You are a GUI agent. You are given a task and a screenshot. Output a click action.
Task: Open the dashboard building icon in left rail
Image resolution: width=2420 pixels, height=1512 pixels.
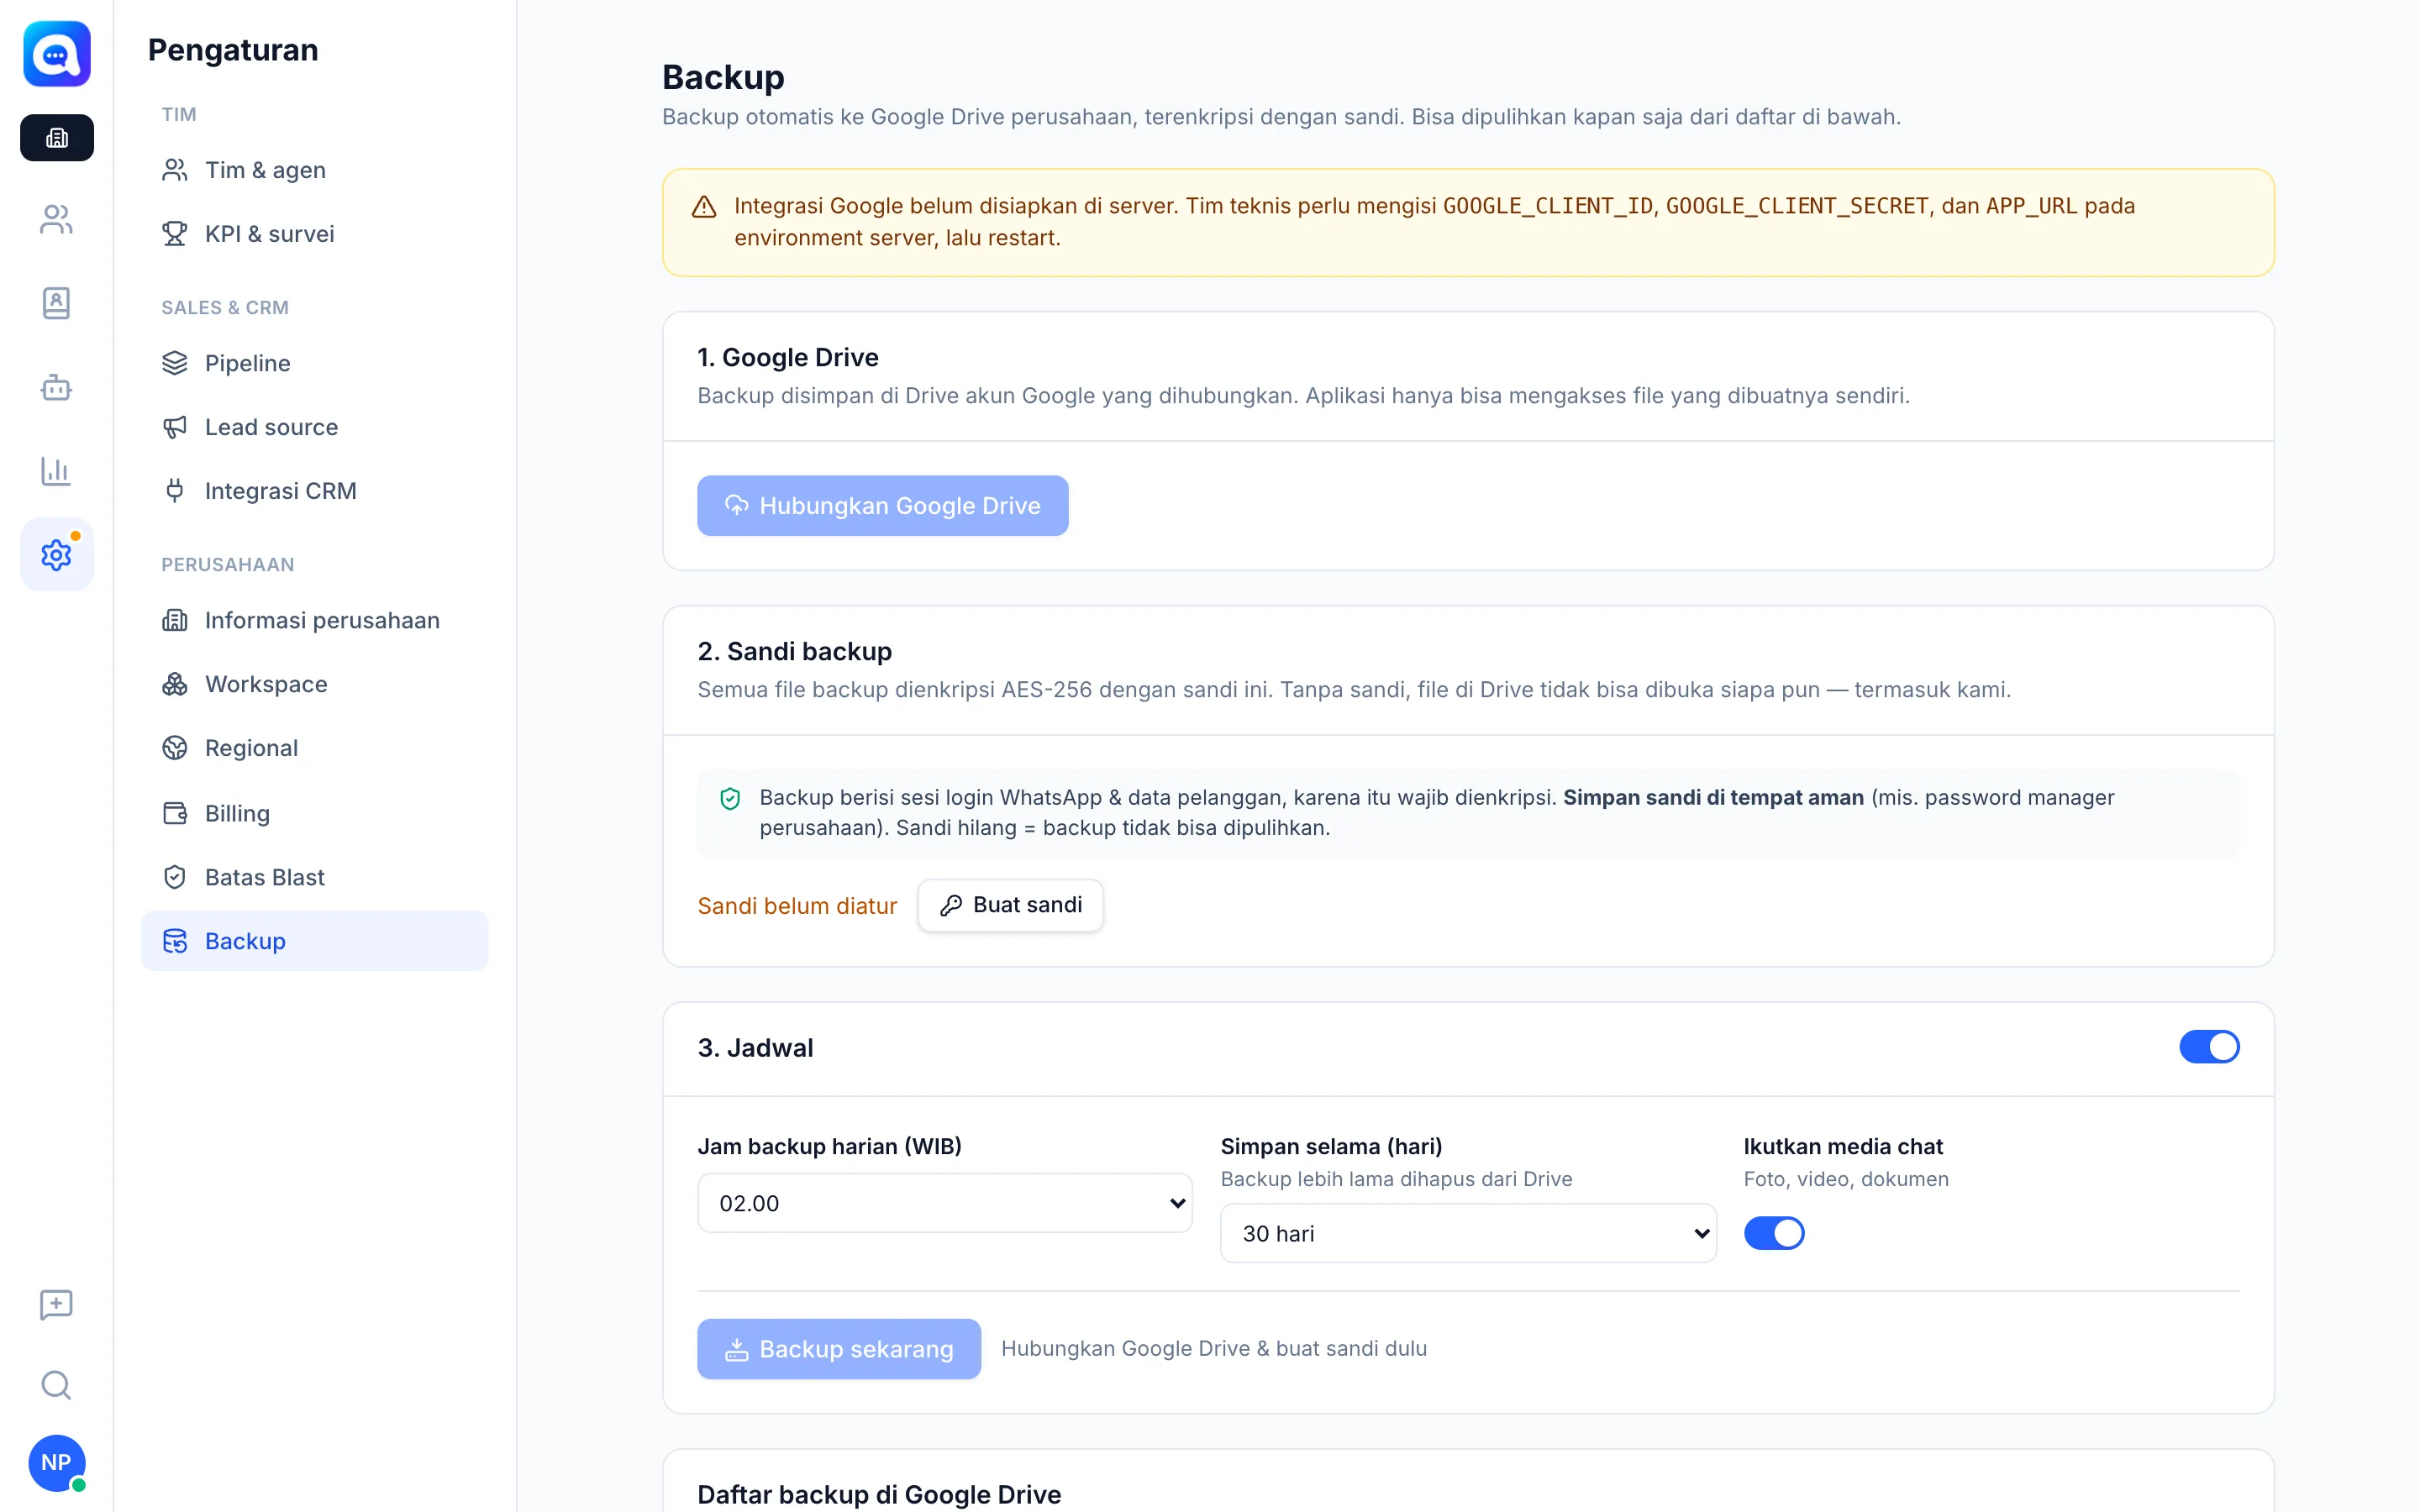[x=57, y=137]
